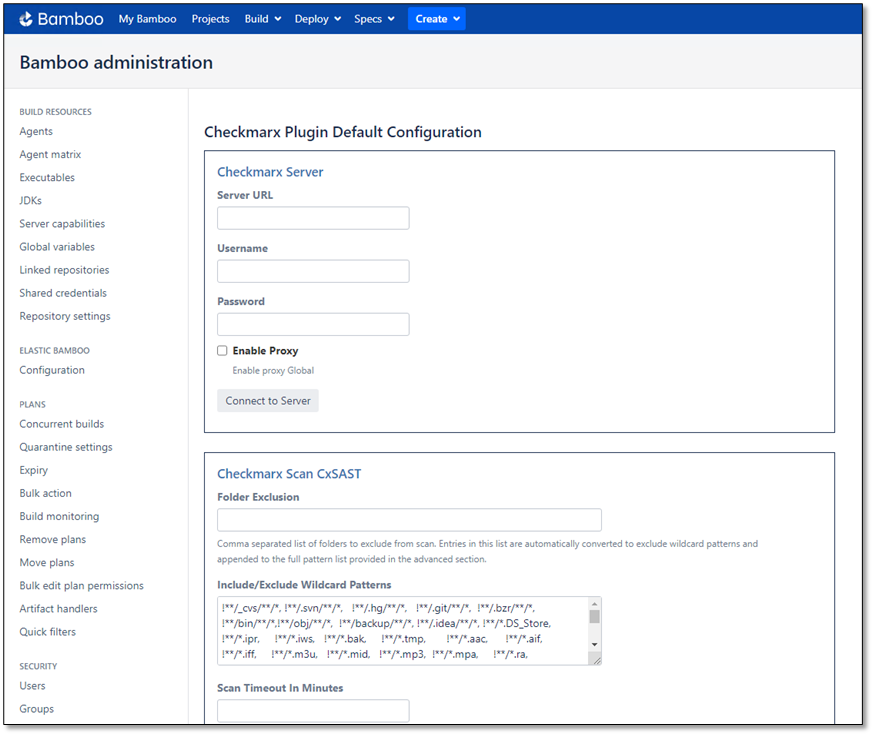Click the Bamboo logo icon

tap(26, 19)
